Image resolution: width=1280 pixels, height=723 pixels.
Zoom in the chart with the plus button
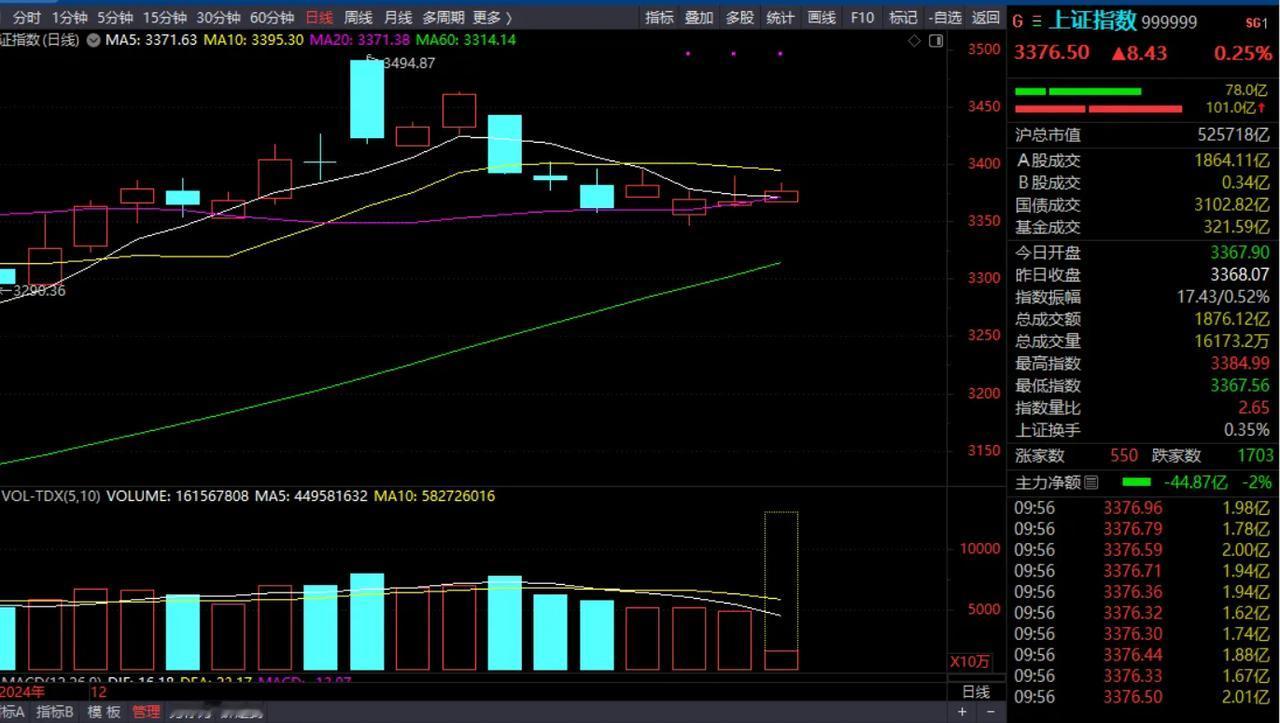coord(962,711)
